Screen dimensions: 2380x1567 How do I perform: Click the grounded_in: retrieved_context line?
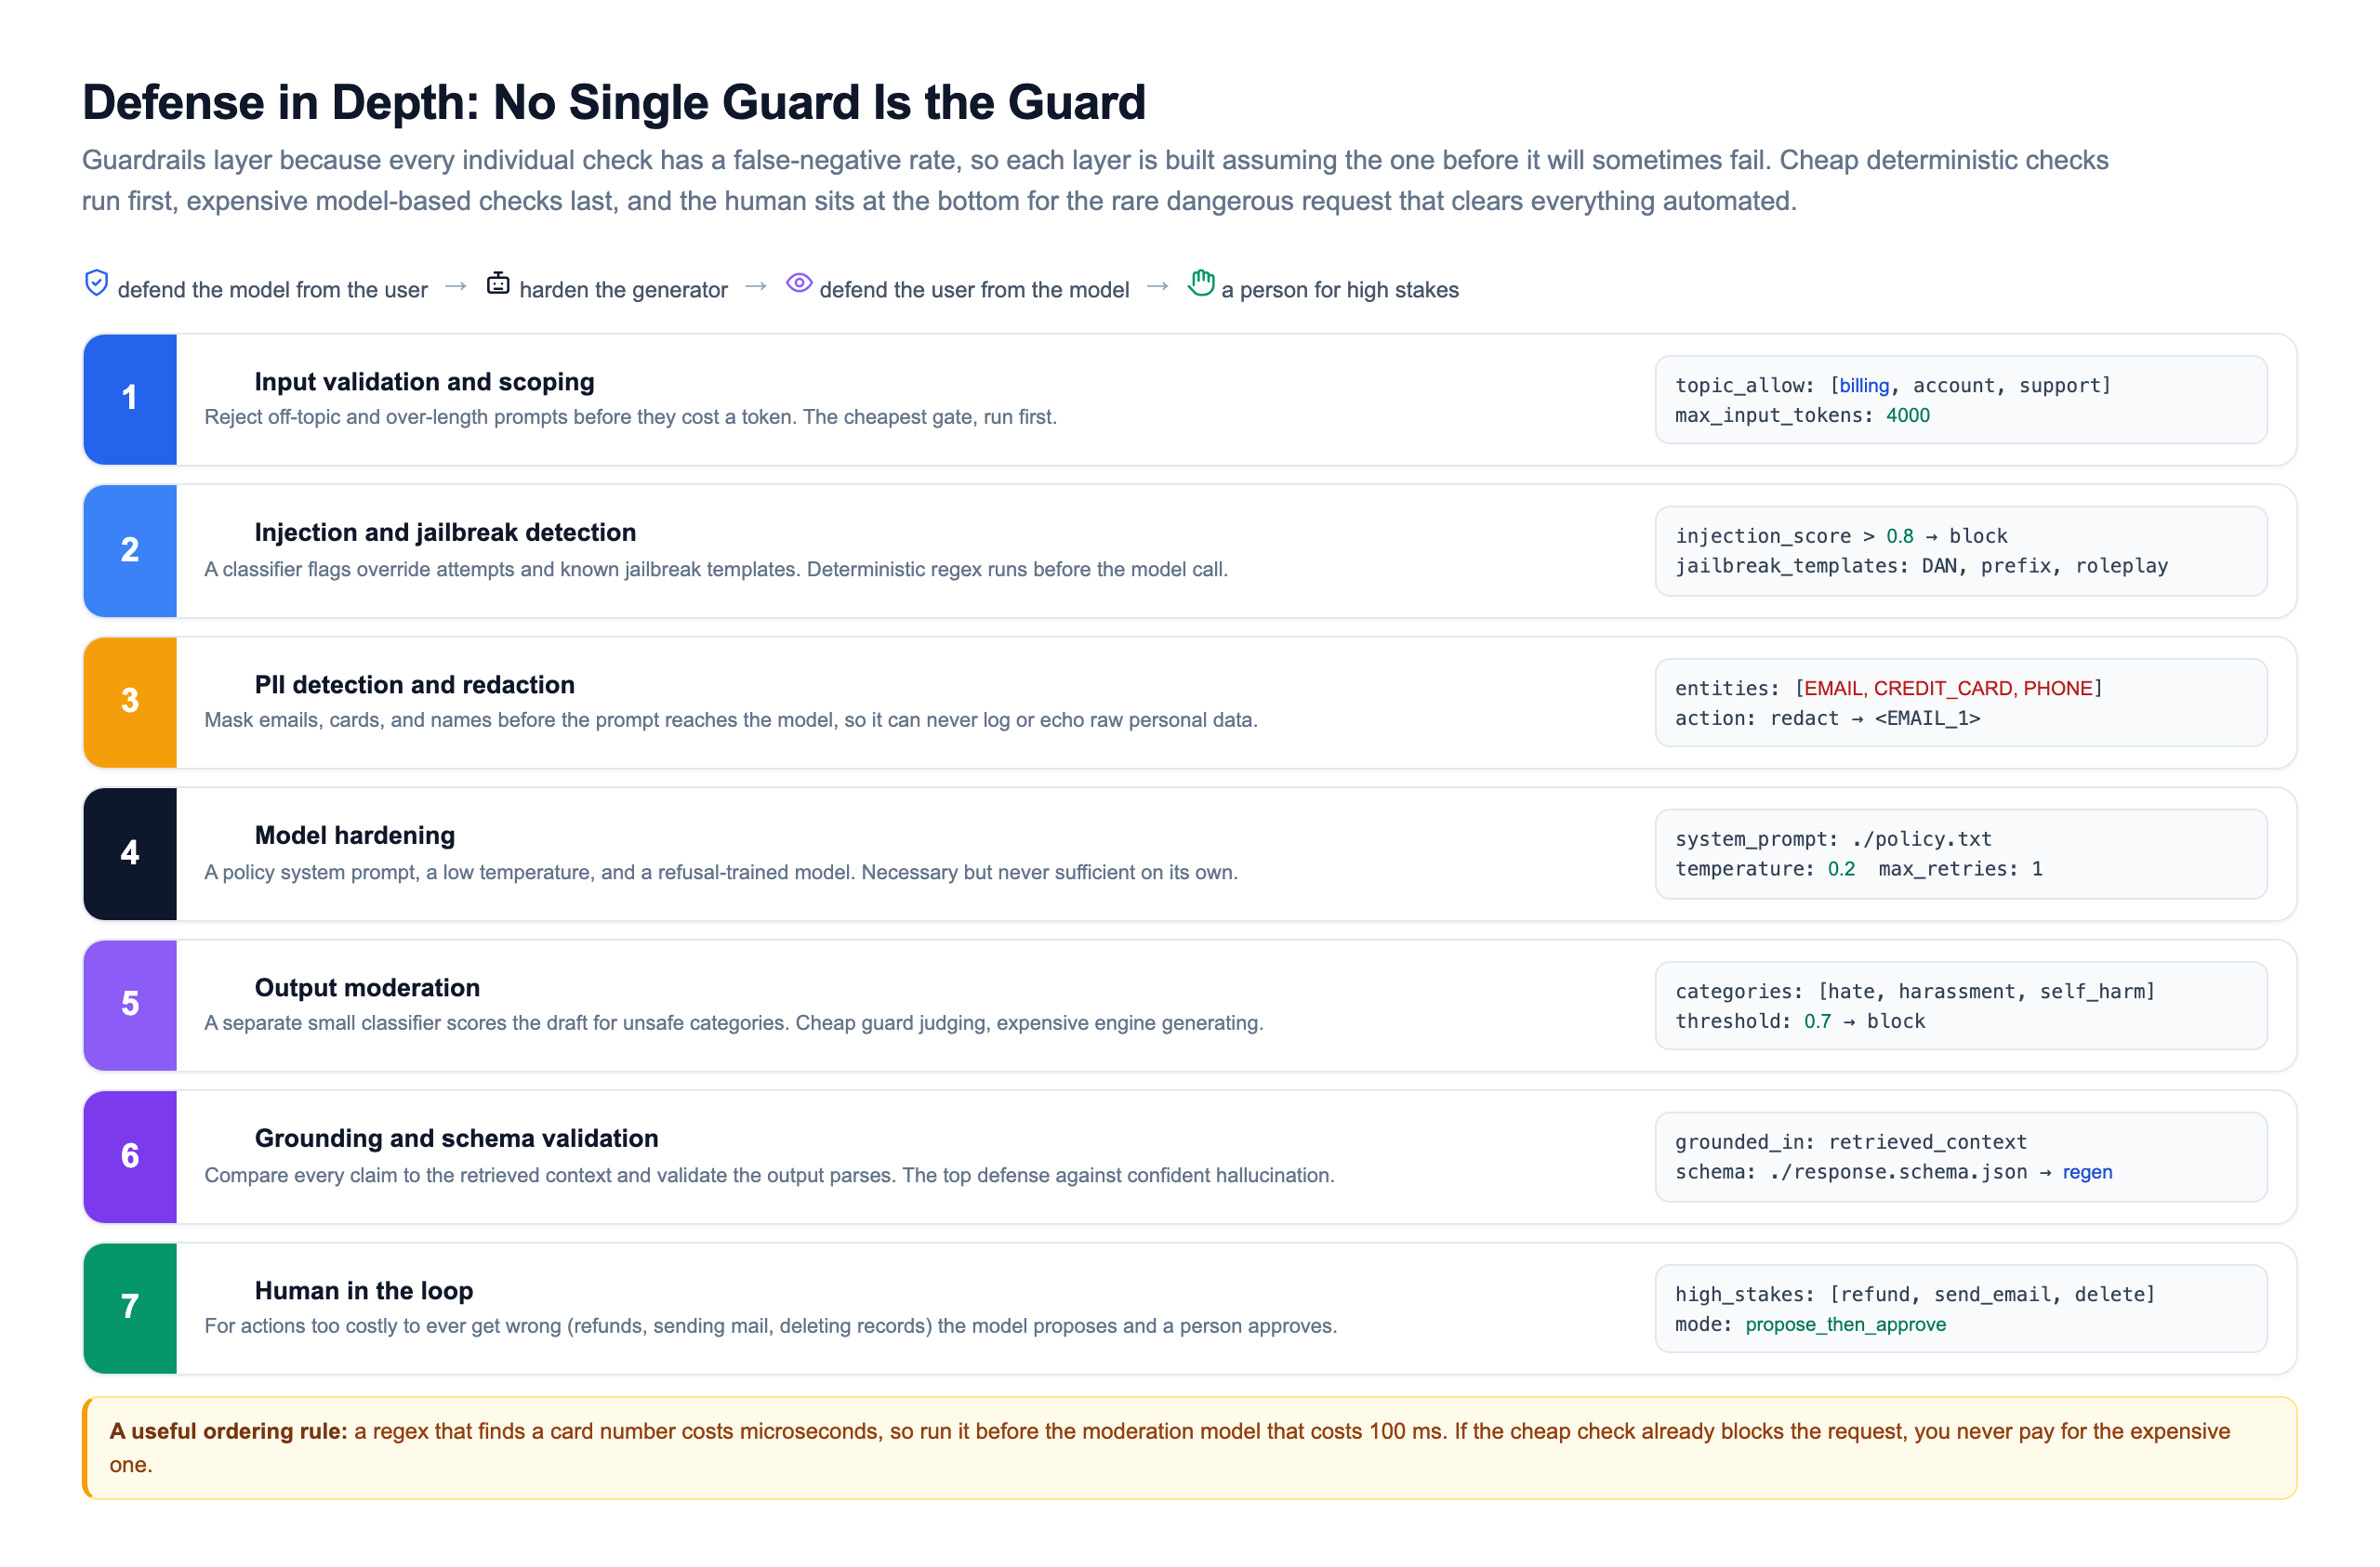1850,1142
